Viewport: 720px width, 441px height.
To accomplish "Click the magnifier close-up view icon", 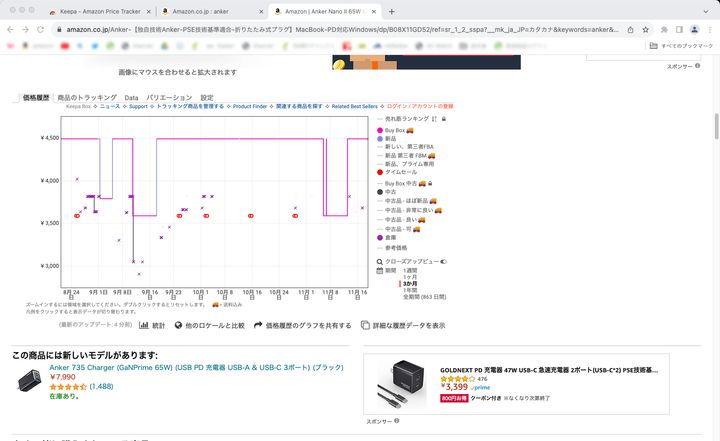I will [378, 261].
